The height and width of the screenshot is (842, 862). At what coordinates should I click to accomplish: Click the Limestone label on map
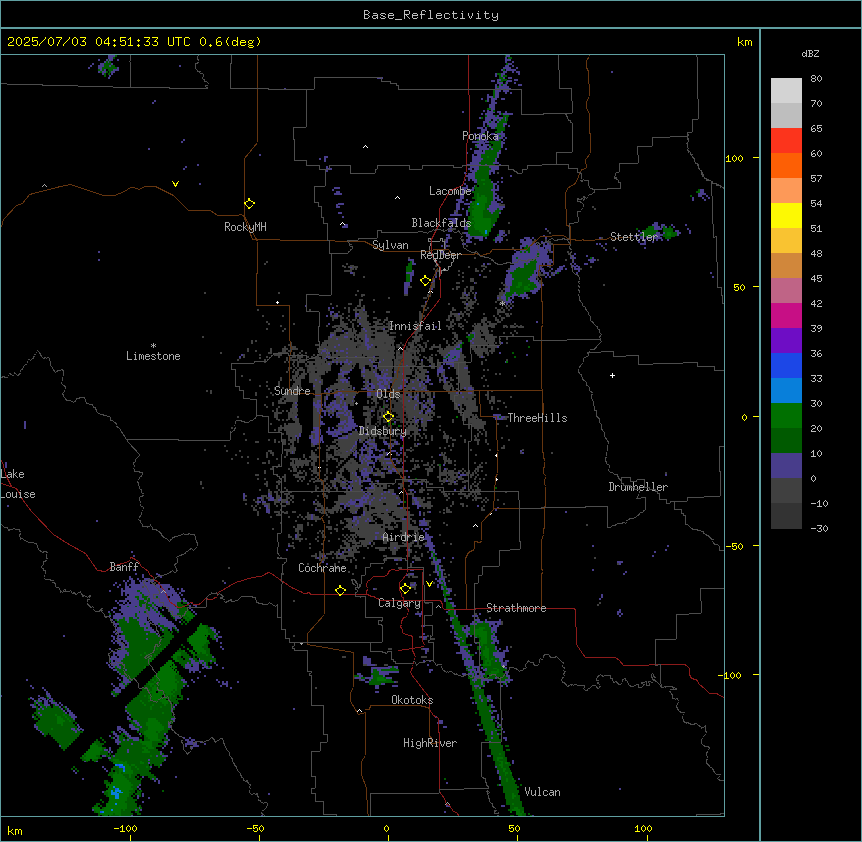point(153,356)
